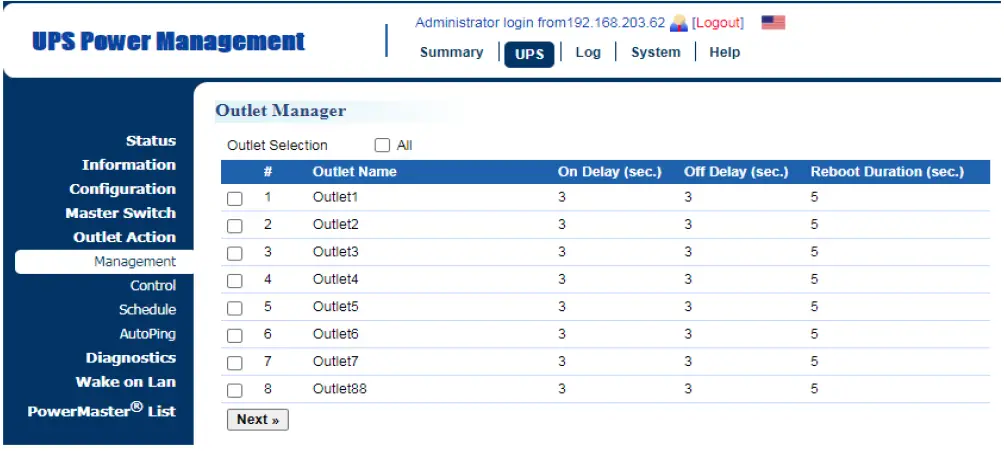Click Outlet4's off delay value
The image size is (1004, 451).
(688, 280)
